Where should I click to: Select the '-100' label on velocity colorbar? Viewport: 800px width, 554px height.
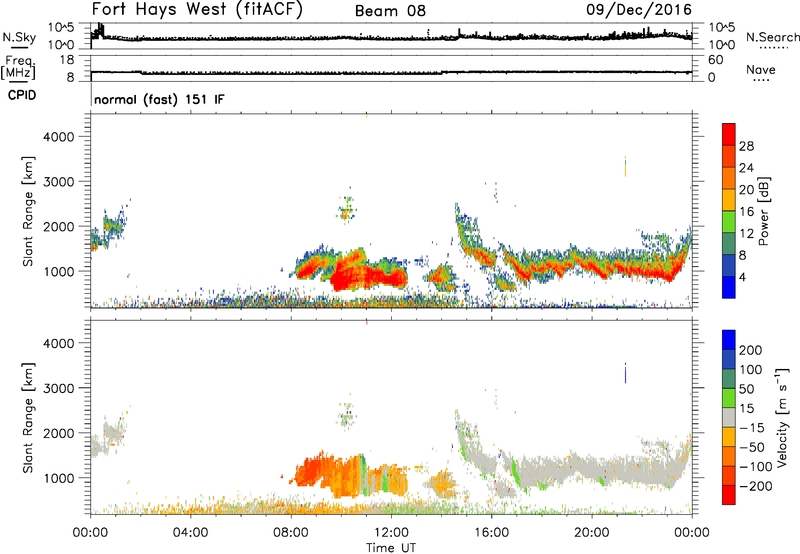[756, 467]
